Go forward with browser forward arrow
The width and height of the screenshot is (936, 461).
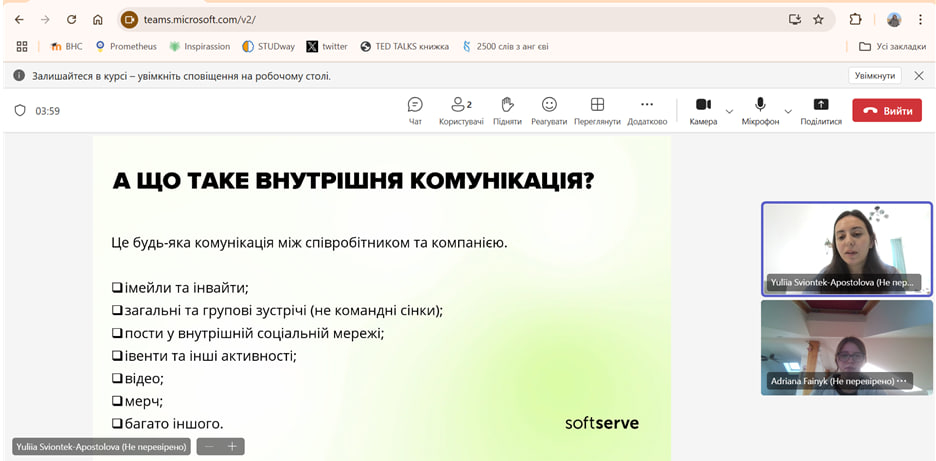[x=45, y=20]
